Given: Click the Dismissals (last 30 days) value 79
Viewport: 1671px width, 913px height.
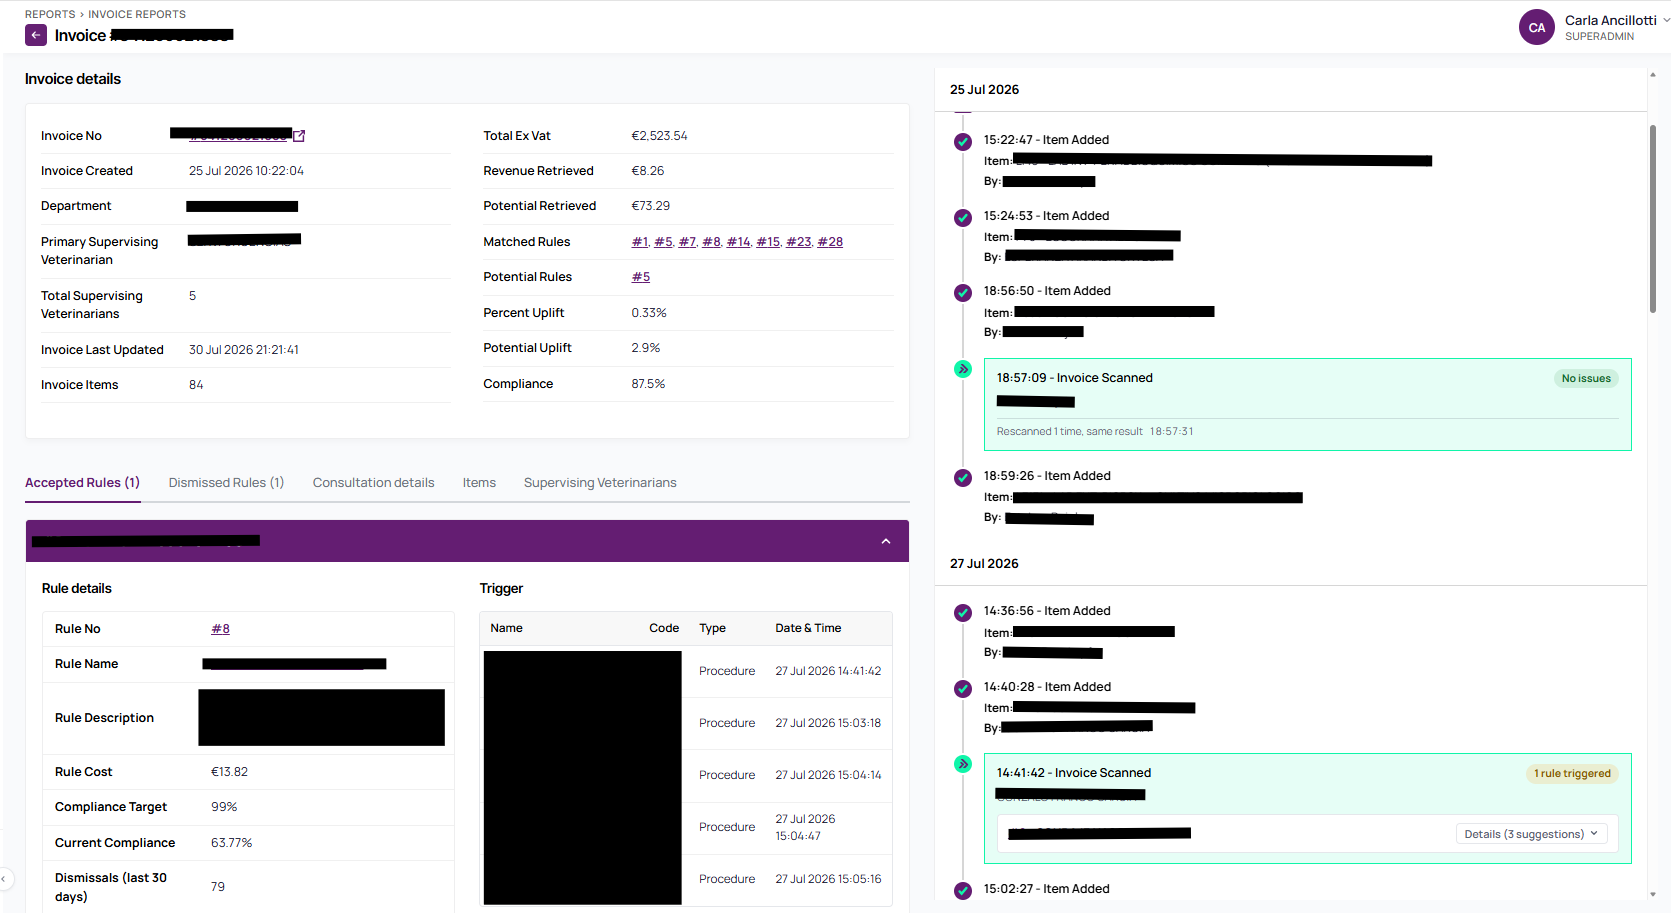Looking at the screenshot, I should point(218,887).
